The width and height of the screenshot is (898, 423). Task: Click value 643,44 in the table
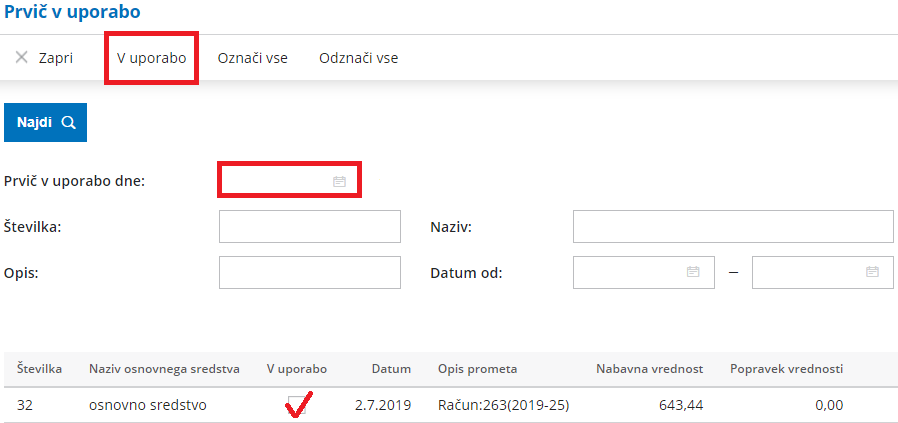pyautogui.click(x=683, y=406)
